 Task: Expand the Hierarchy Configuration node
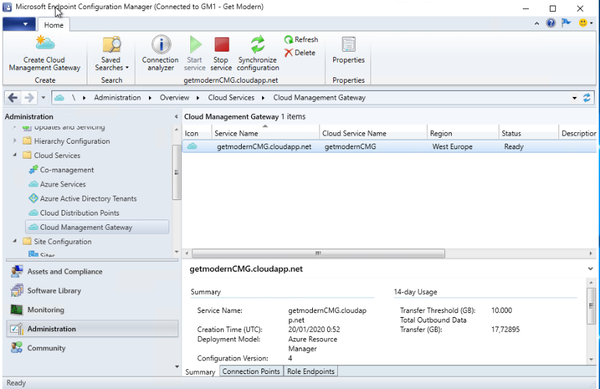(15, 141)
